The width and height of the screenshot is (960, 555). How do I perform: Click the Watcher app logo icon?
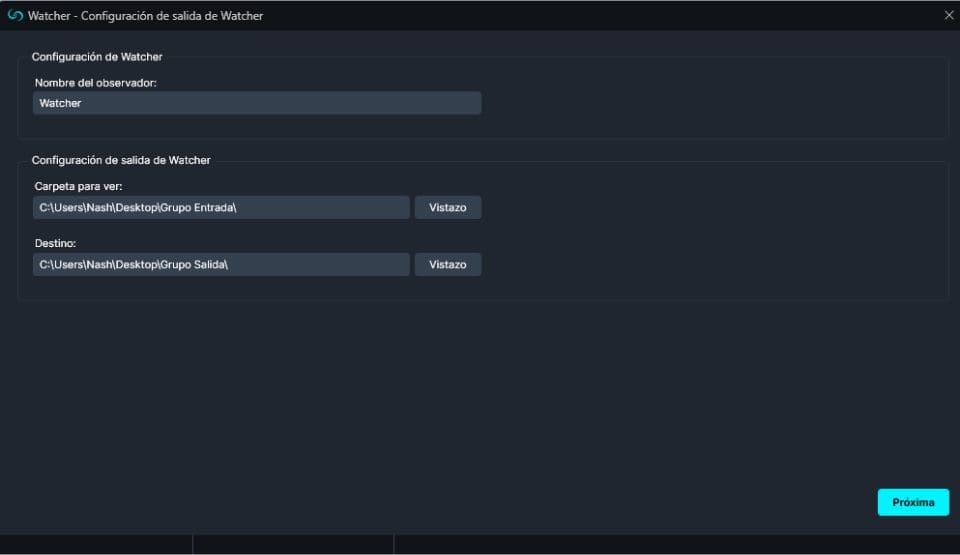15,15
